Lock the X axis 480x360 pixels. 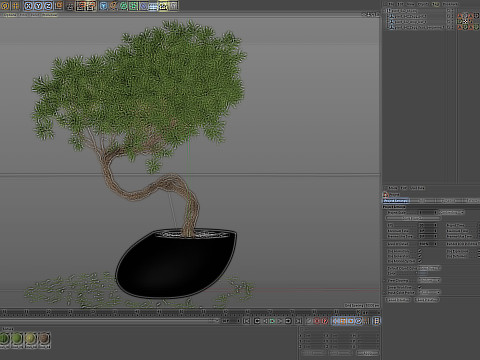coord(28,6)
